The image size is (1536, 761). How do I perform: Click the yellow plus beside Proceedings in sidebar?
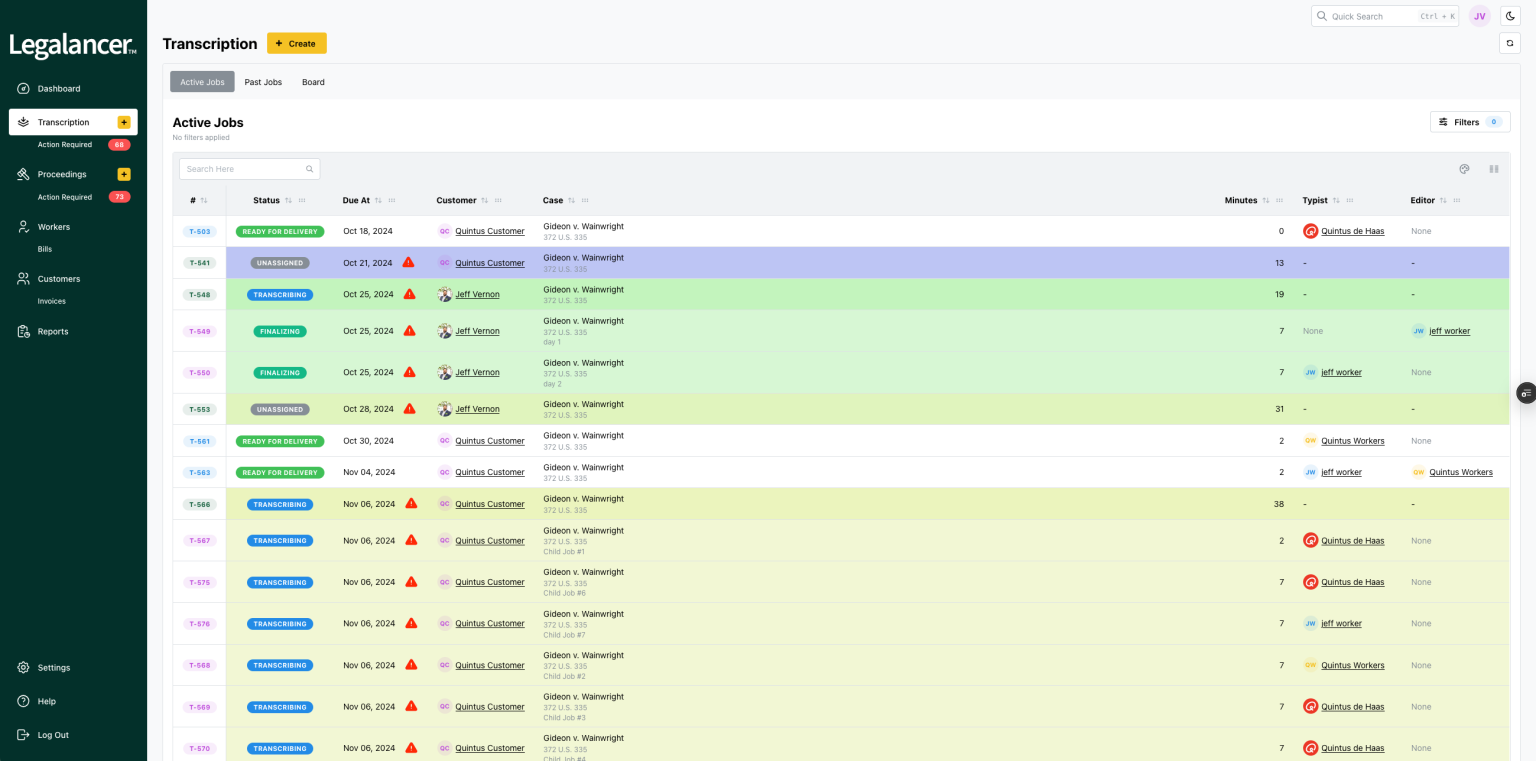click(x=124, y=174)
